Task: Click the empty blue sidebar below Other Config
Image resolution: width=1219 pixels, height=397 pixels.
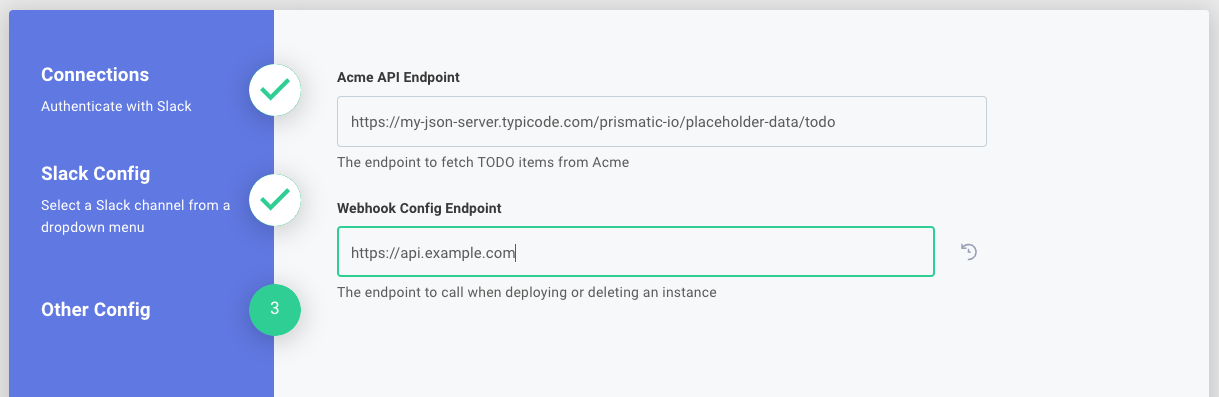Action: click(x=141, y=365)
